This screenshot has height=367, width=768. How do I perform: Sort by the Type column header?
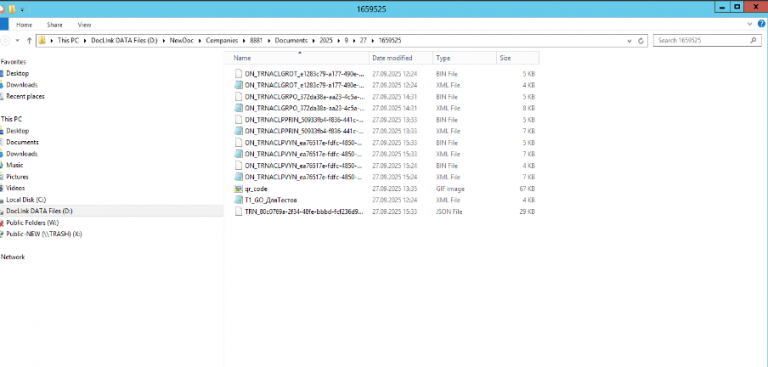point(464,58)
